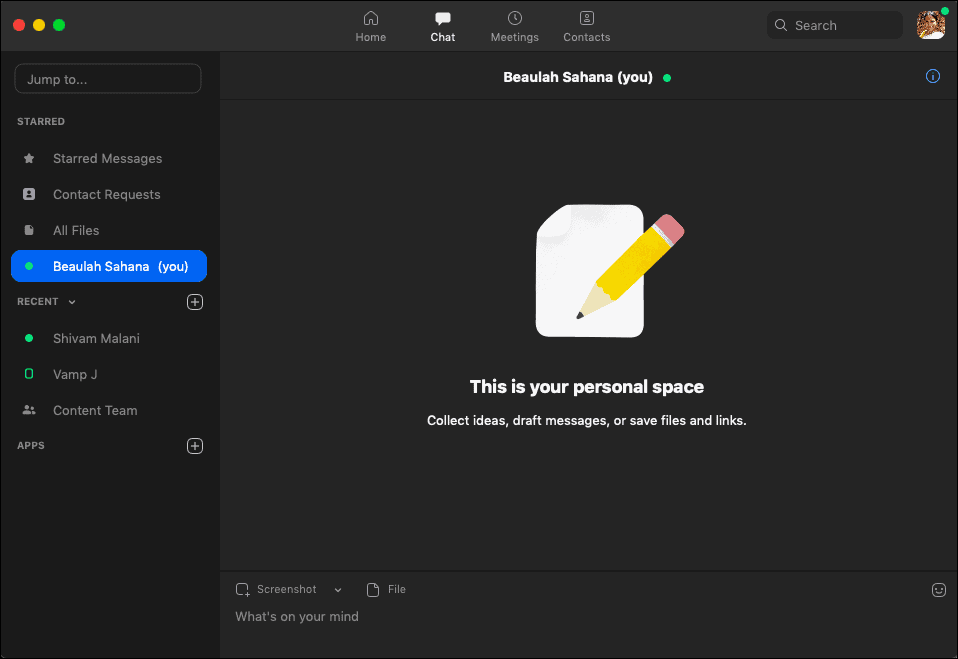Collapse the RECENT section chevron
The height and width of the screenshot is (659, 958).
72,302
